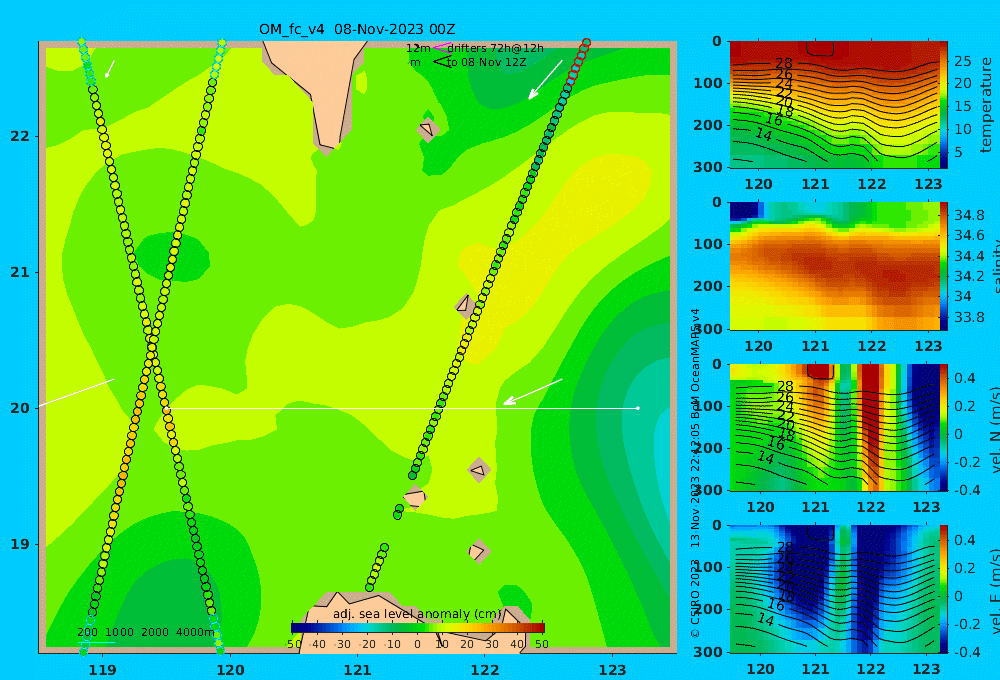
Task: Open the northward velocity section panel
Action: point(834,427)
